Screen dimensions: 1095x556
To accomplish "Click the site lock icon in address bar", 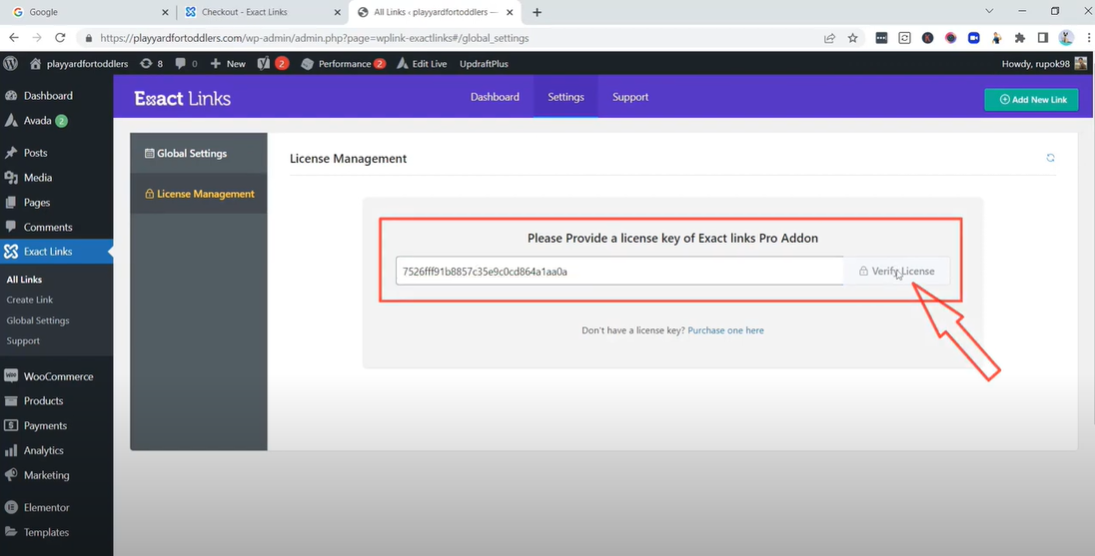I will coord(88,38).
